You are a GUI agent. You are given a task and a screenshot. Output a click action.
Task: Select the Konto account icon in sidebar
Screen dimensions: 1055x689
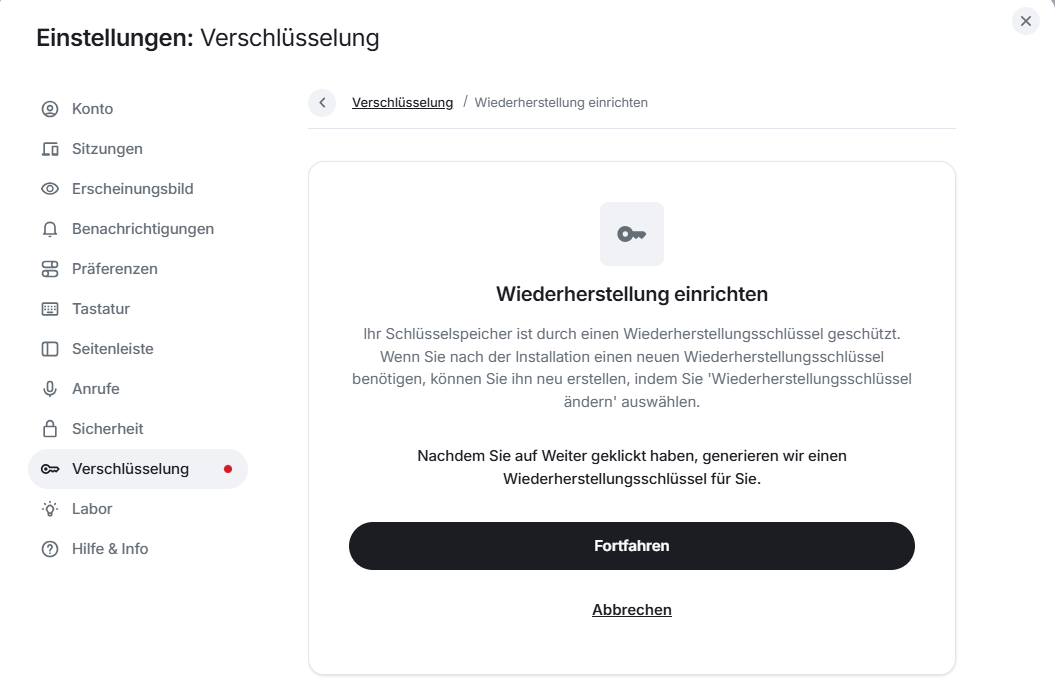(49, 108)
